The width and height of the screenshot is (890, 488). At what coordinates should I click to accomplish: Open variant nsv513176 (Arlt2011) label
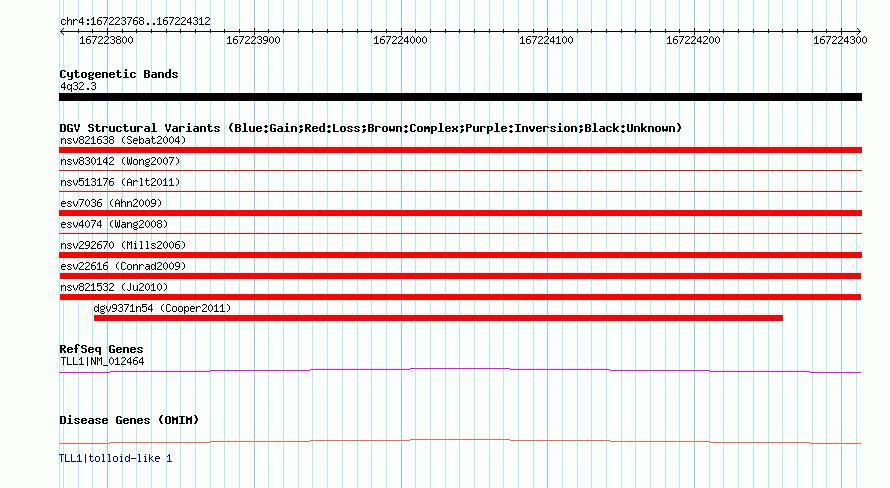[120, 182]
